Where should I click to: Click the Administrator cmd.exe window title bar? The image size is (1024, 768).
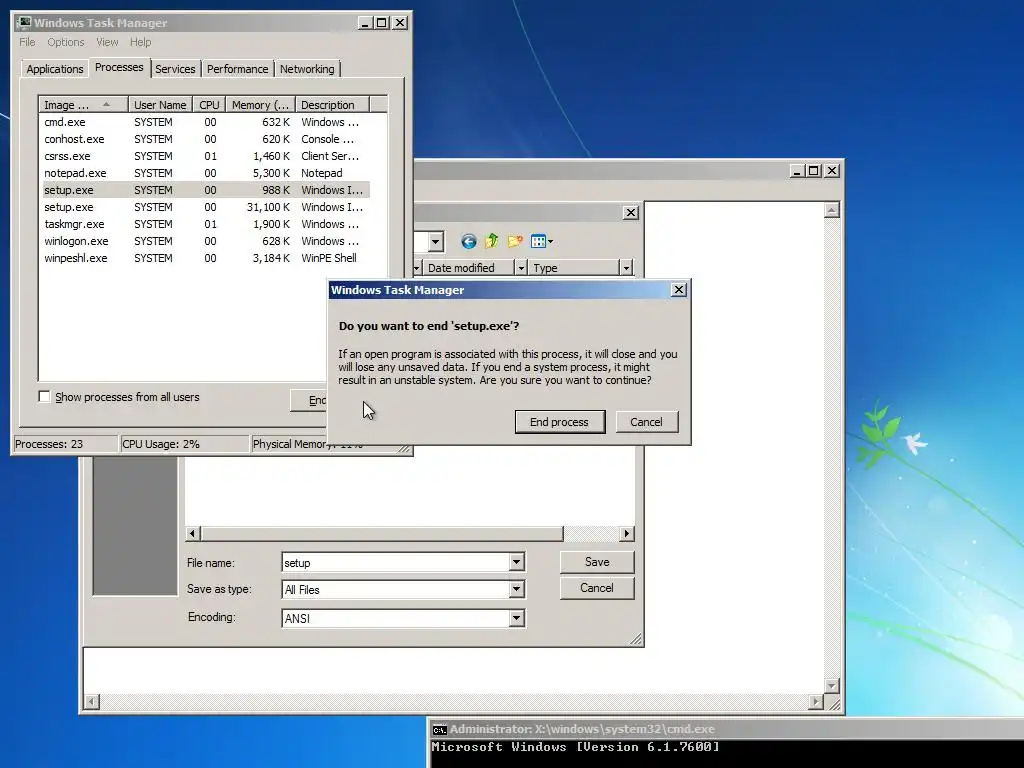pyautogui.click(x=725, y=729)
